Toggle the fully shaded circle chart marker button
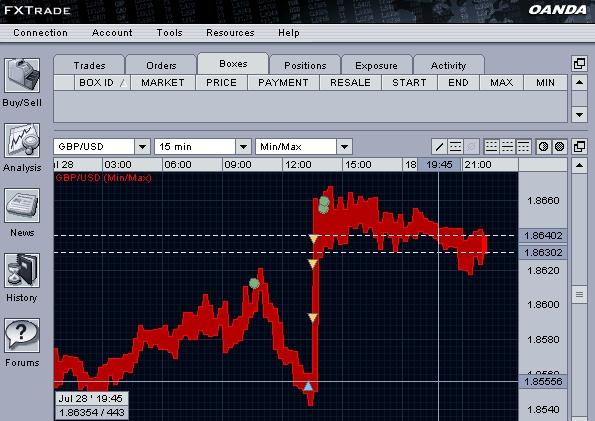Screen dimensions: 595x421 559,147
